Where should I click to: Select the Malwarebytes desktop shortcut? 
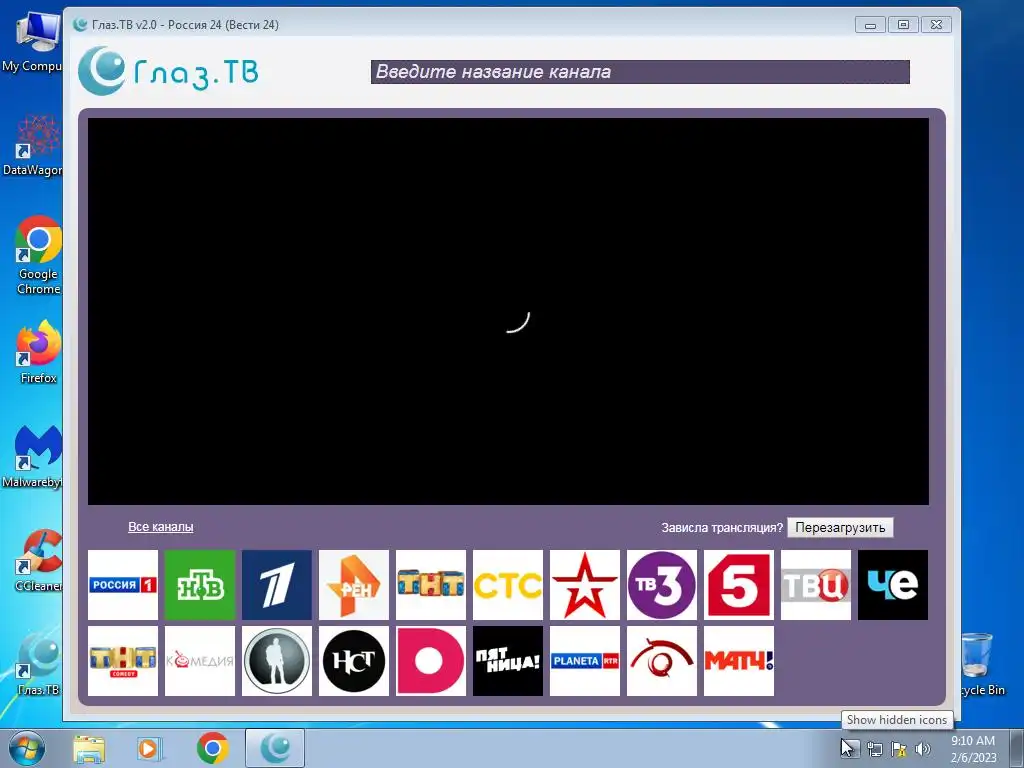coord(33,456)
